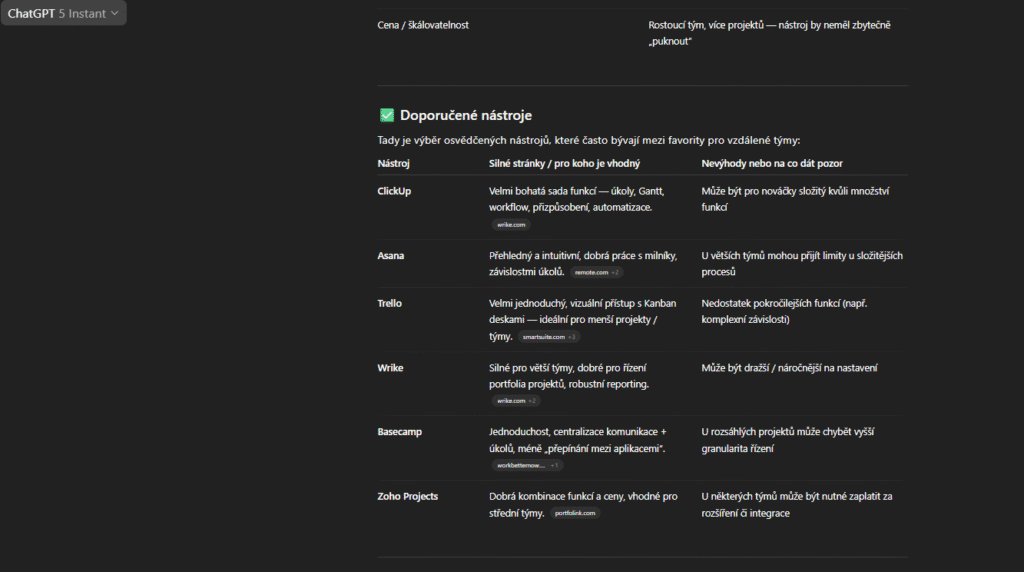This screenshot has height=572, width=1024.
Task: Click the green checkmark icon beside Doporučené nástroje
Action: pos(386,115)
